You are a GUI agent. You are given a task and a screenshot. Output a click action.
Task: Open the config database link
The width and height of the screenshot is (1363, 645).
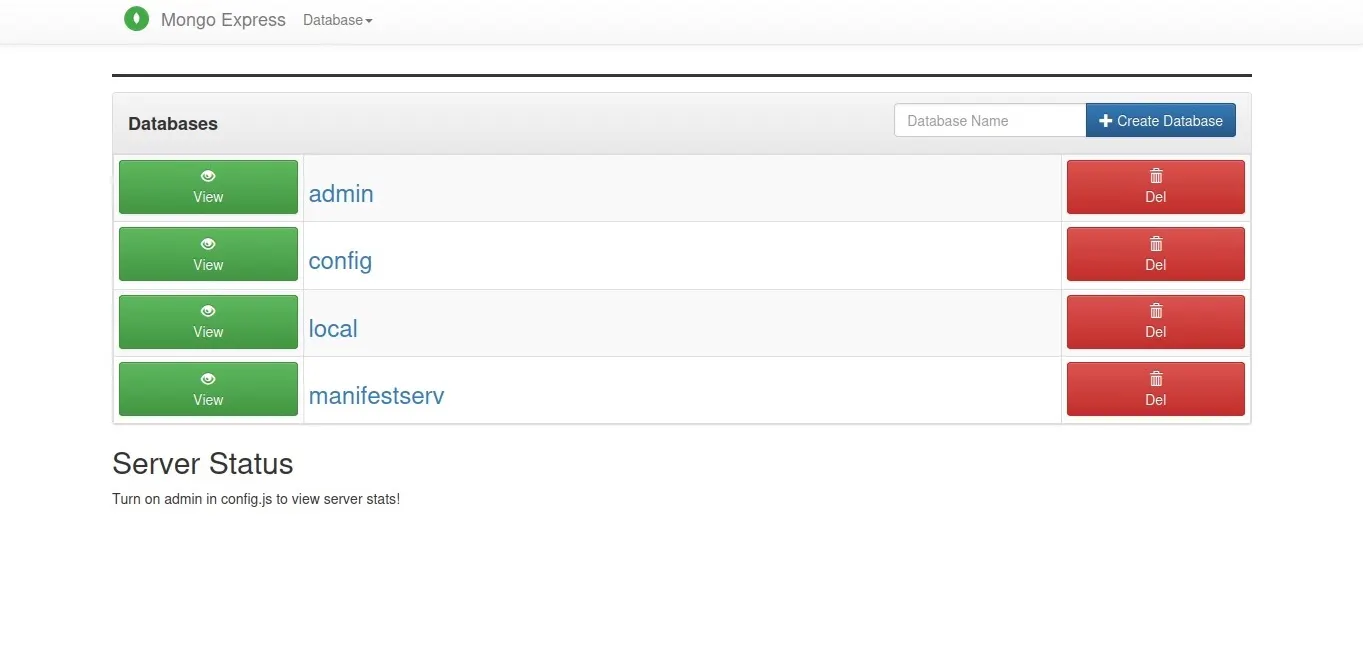click(340, 261)
